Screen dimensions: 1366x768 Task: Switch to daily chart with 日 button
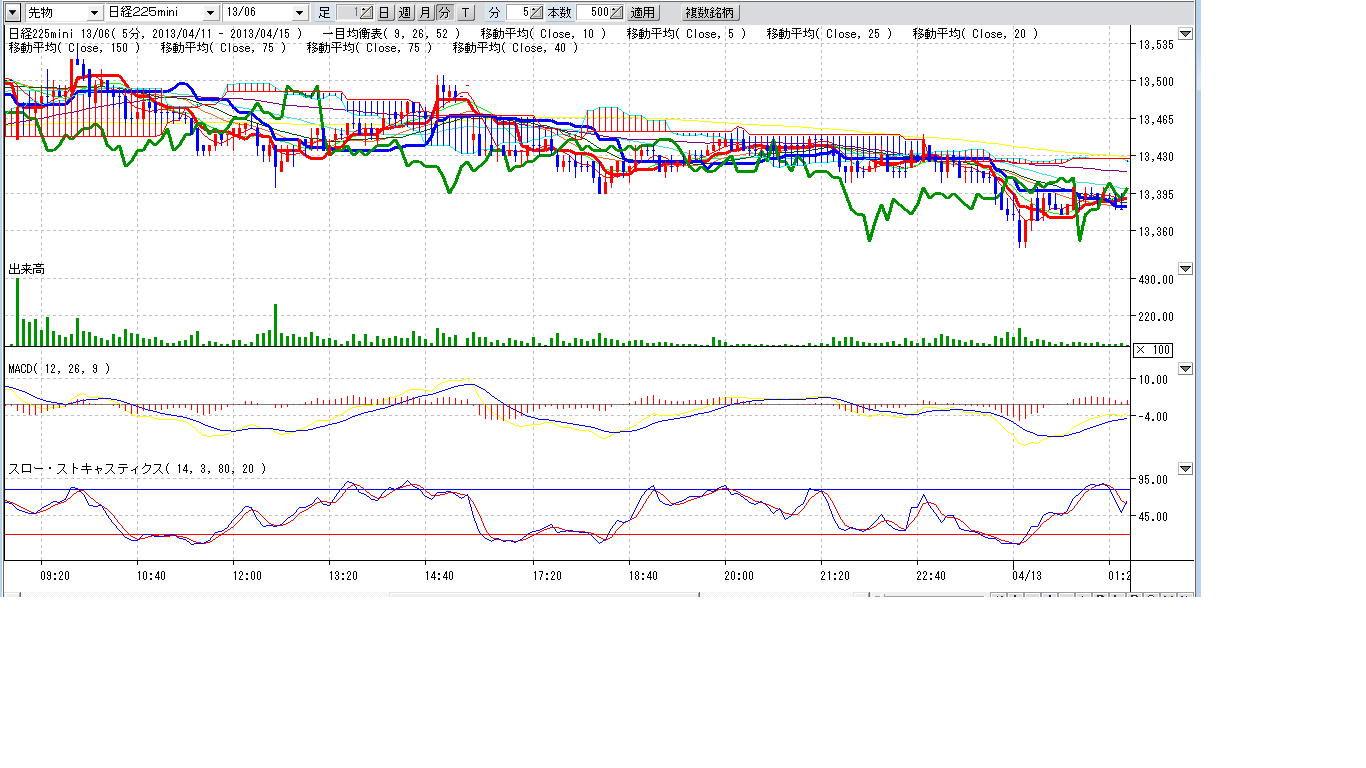tap(384, 13)
